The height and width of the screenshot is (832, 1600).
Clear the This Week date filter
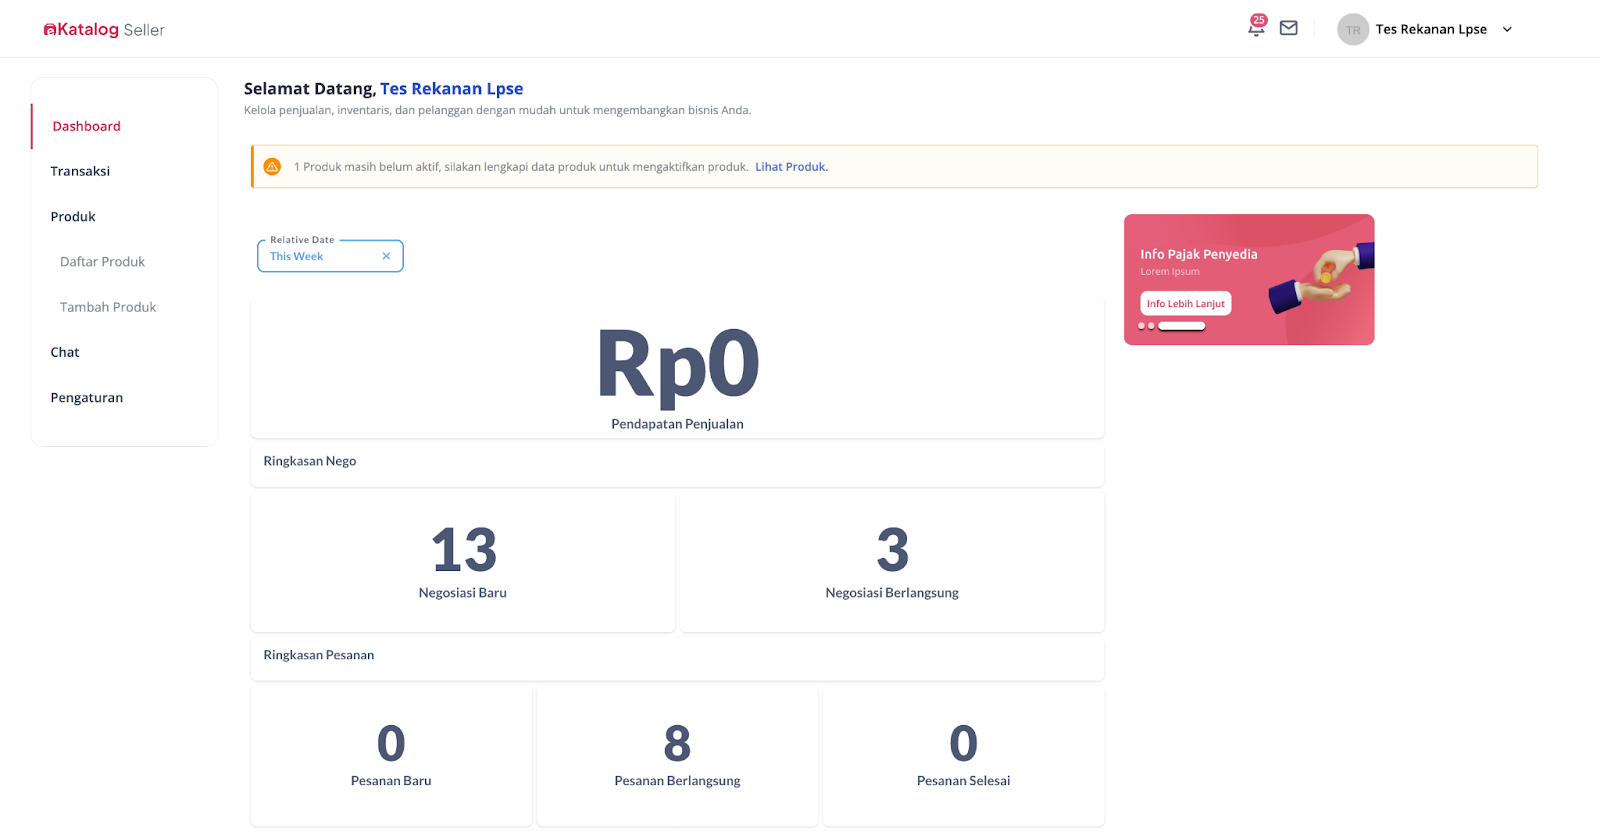click(386, 256)
